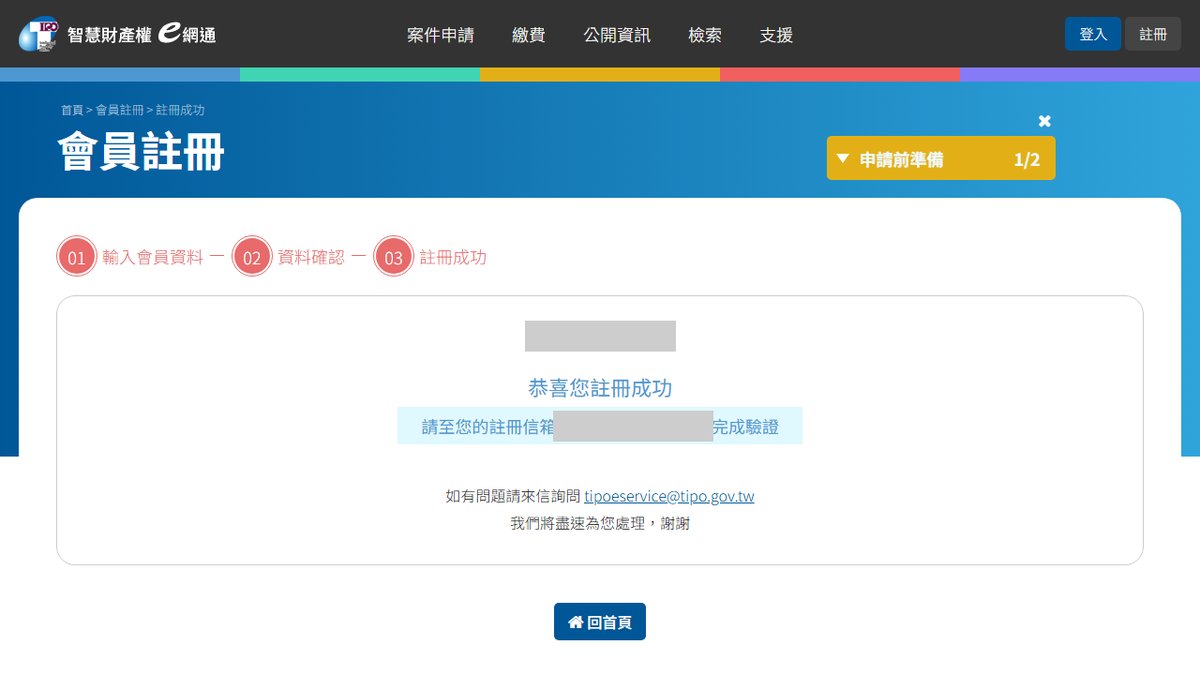Image resolution: width=1200 pixels, height=675 pixels.
Task: Open the 公開資訊 menu
Action: [617, 35]
